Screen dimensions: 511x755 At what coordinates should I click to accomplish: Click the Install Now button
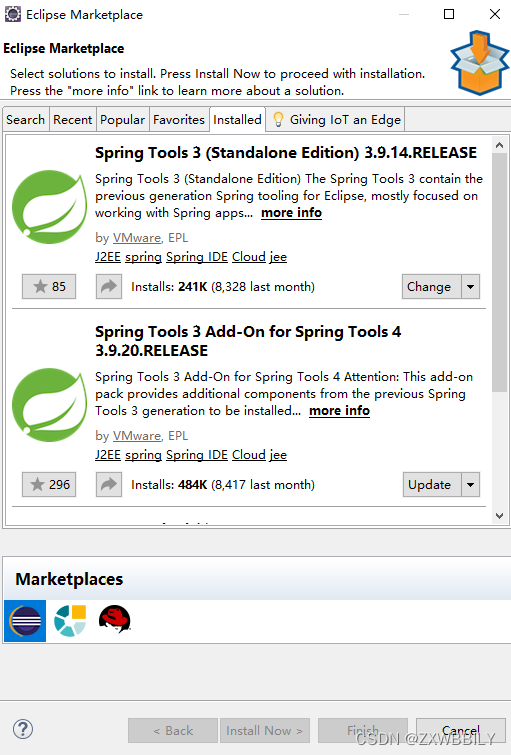(x=264, y=730)
